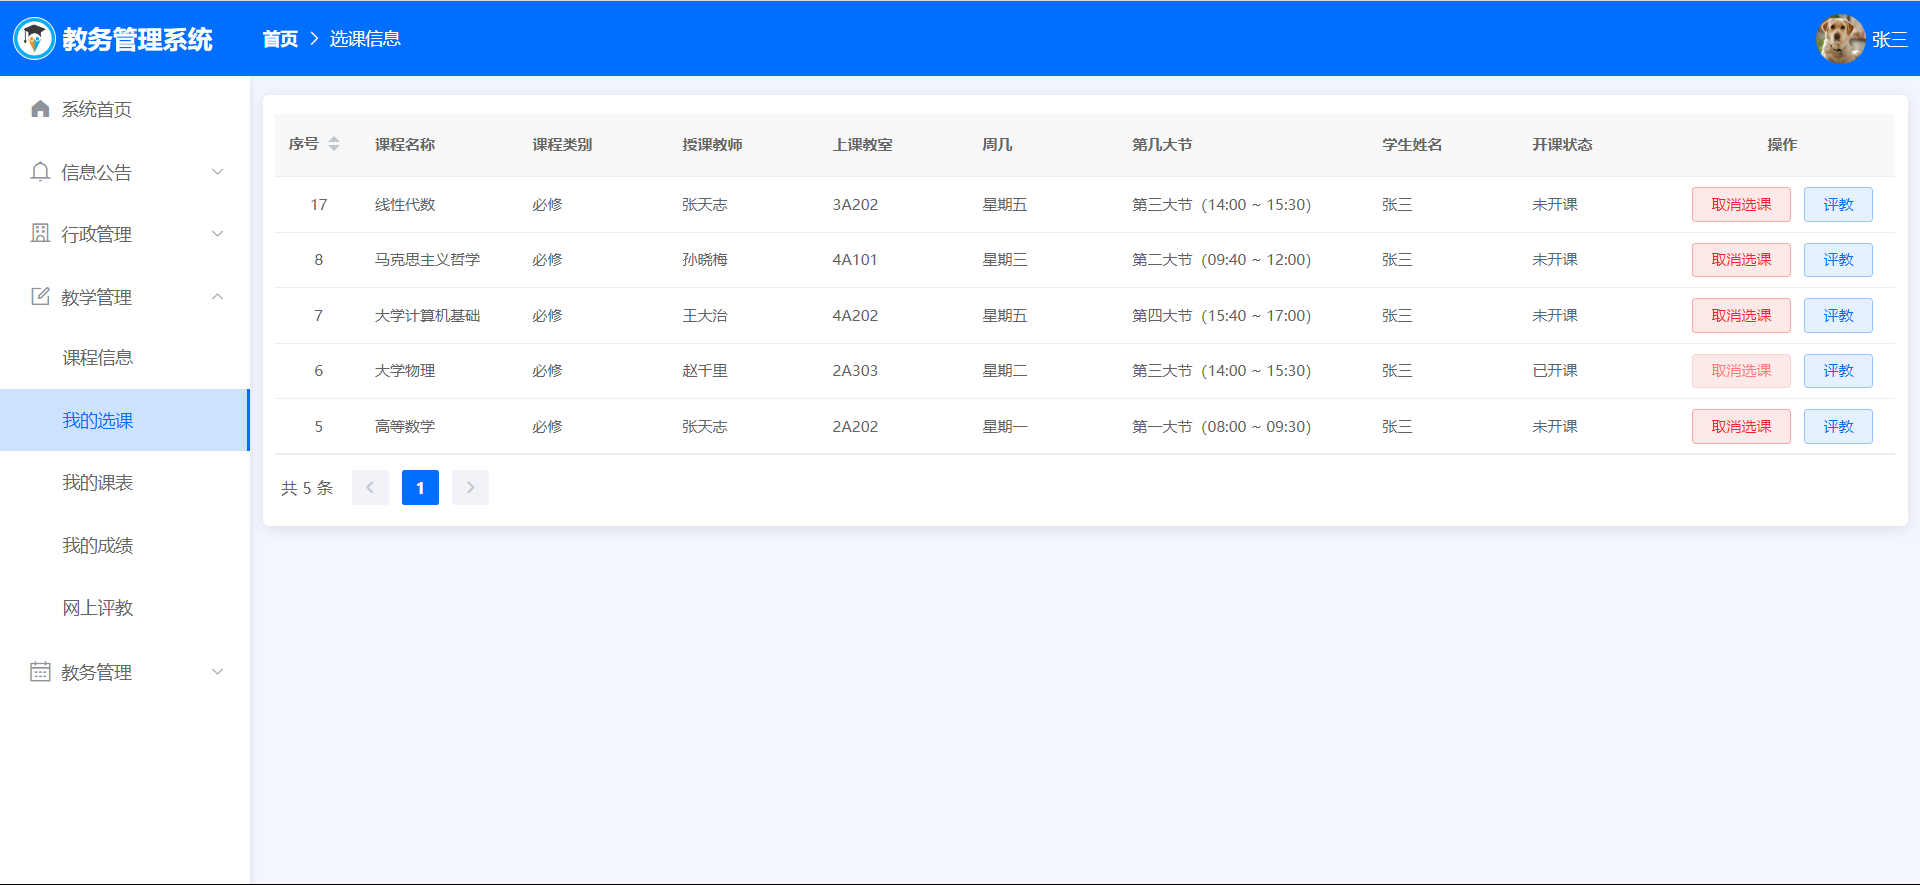The height and width of the screenshot is (885, 1920).
Task: Cancel selection of 线性代数 course
Action: (x=1741, y=205)
